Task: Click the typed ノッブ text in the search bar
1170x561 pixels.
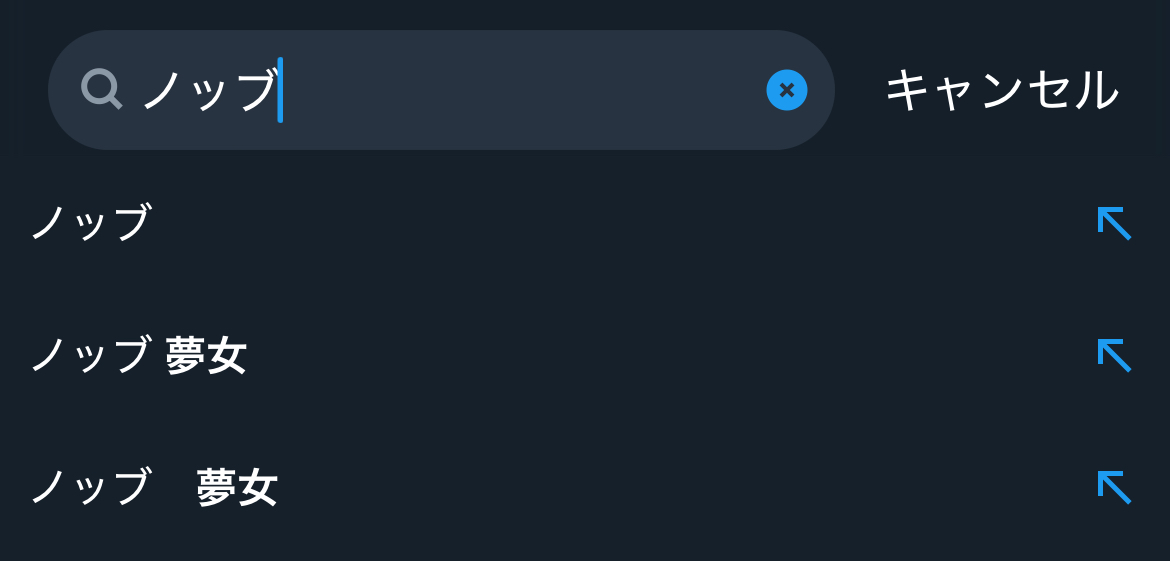Action: coord(208,90)
